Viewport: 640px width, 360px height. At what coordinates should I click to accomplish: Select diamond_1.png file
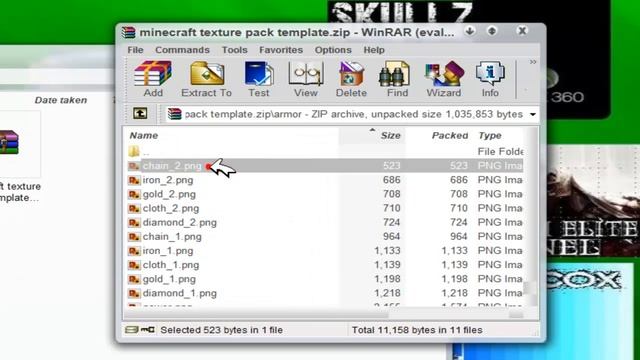(x=325, y=293)
